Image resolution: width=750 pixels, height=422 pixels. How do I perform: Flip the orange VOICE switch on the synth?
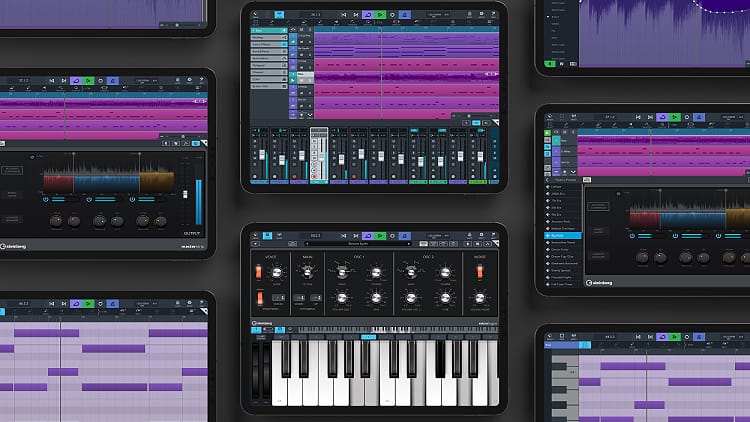pyautogui.click(x=258, y=272)
